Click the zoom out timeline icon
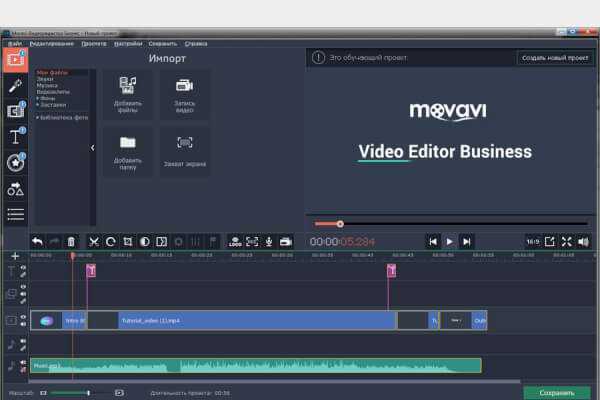 tap(43, 393)
